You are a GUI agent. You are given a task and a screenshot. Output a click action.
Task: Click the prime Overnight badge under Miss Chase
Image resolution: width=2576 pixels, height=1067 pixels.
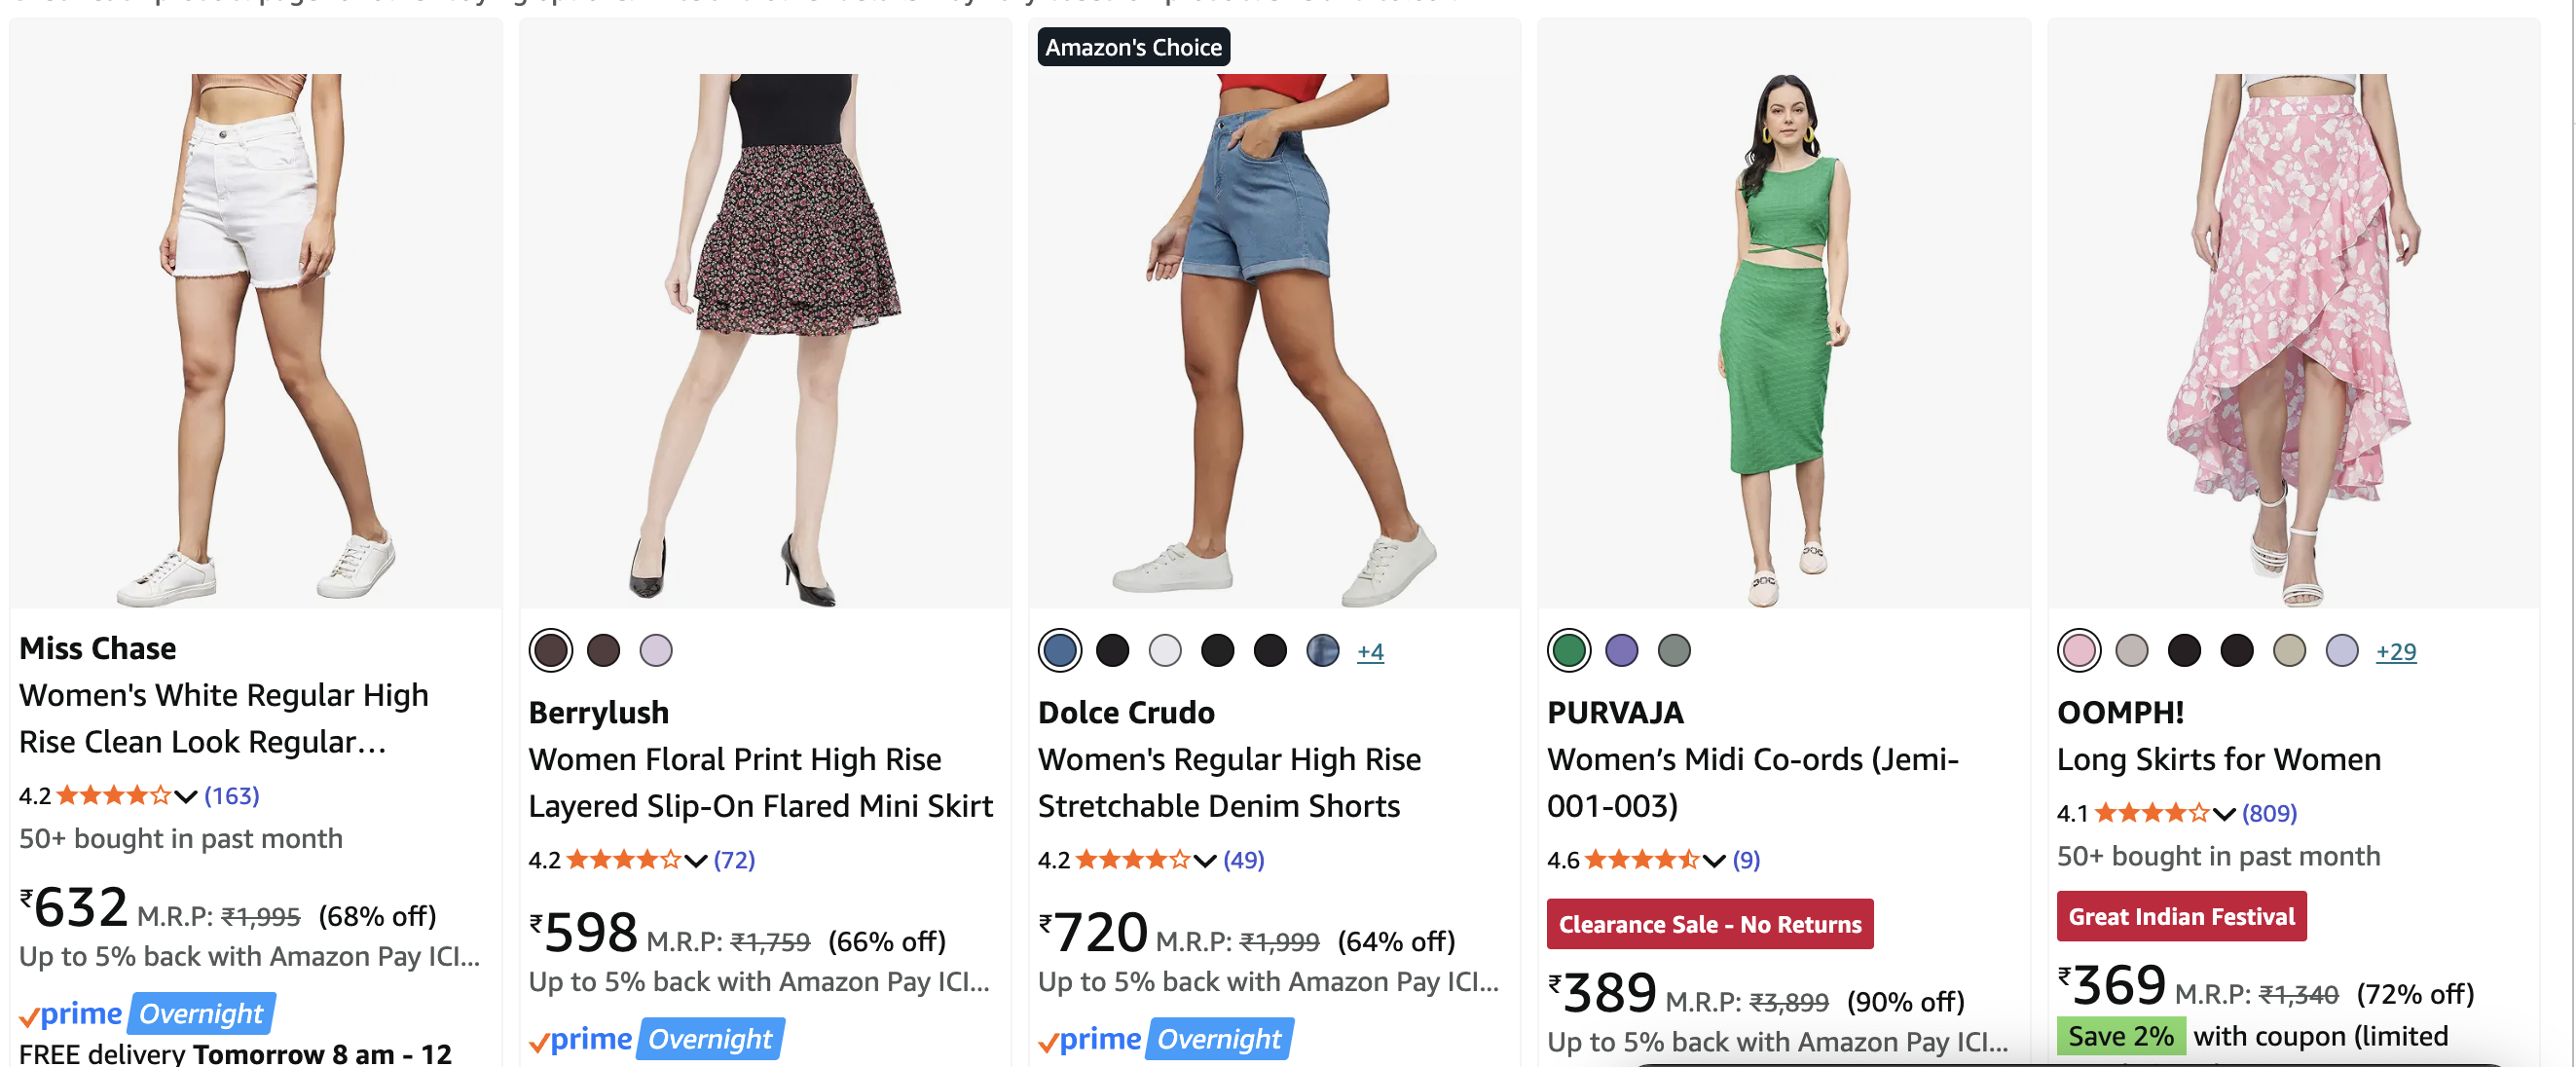point(147,1013)
